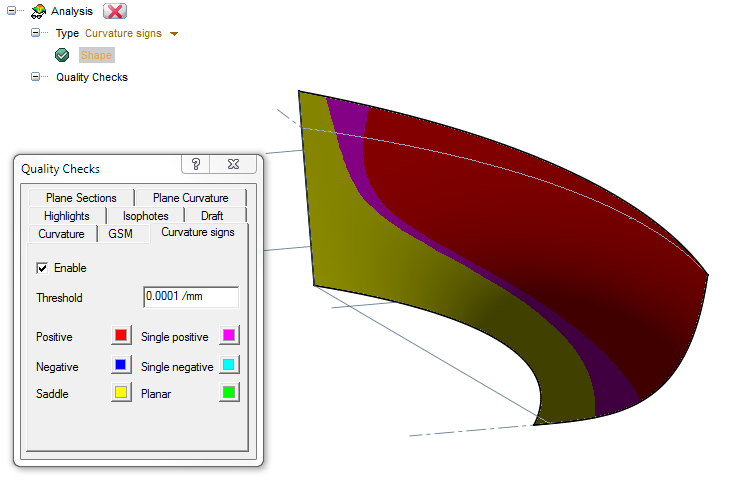Pick the Single negative cyan color swatch

pyautogui.click(x=229, y=365)
